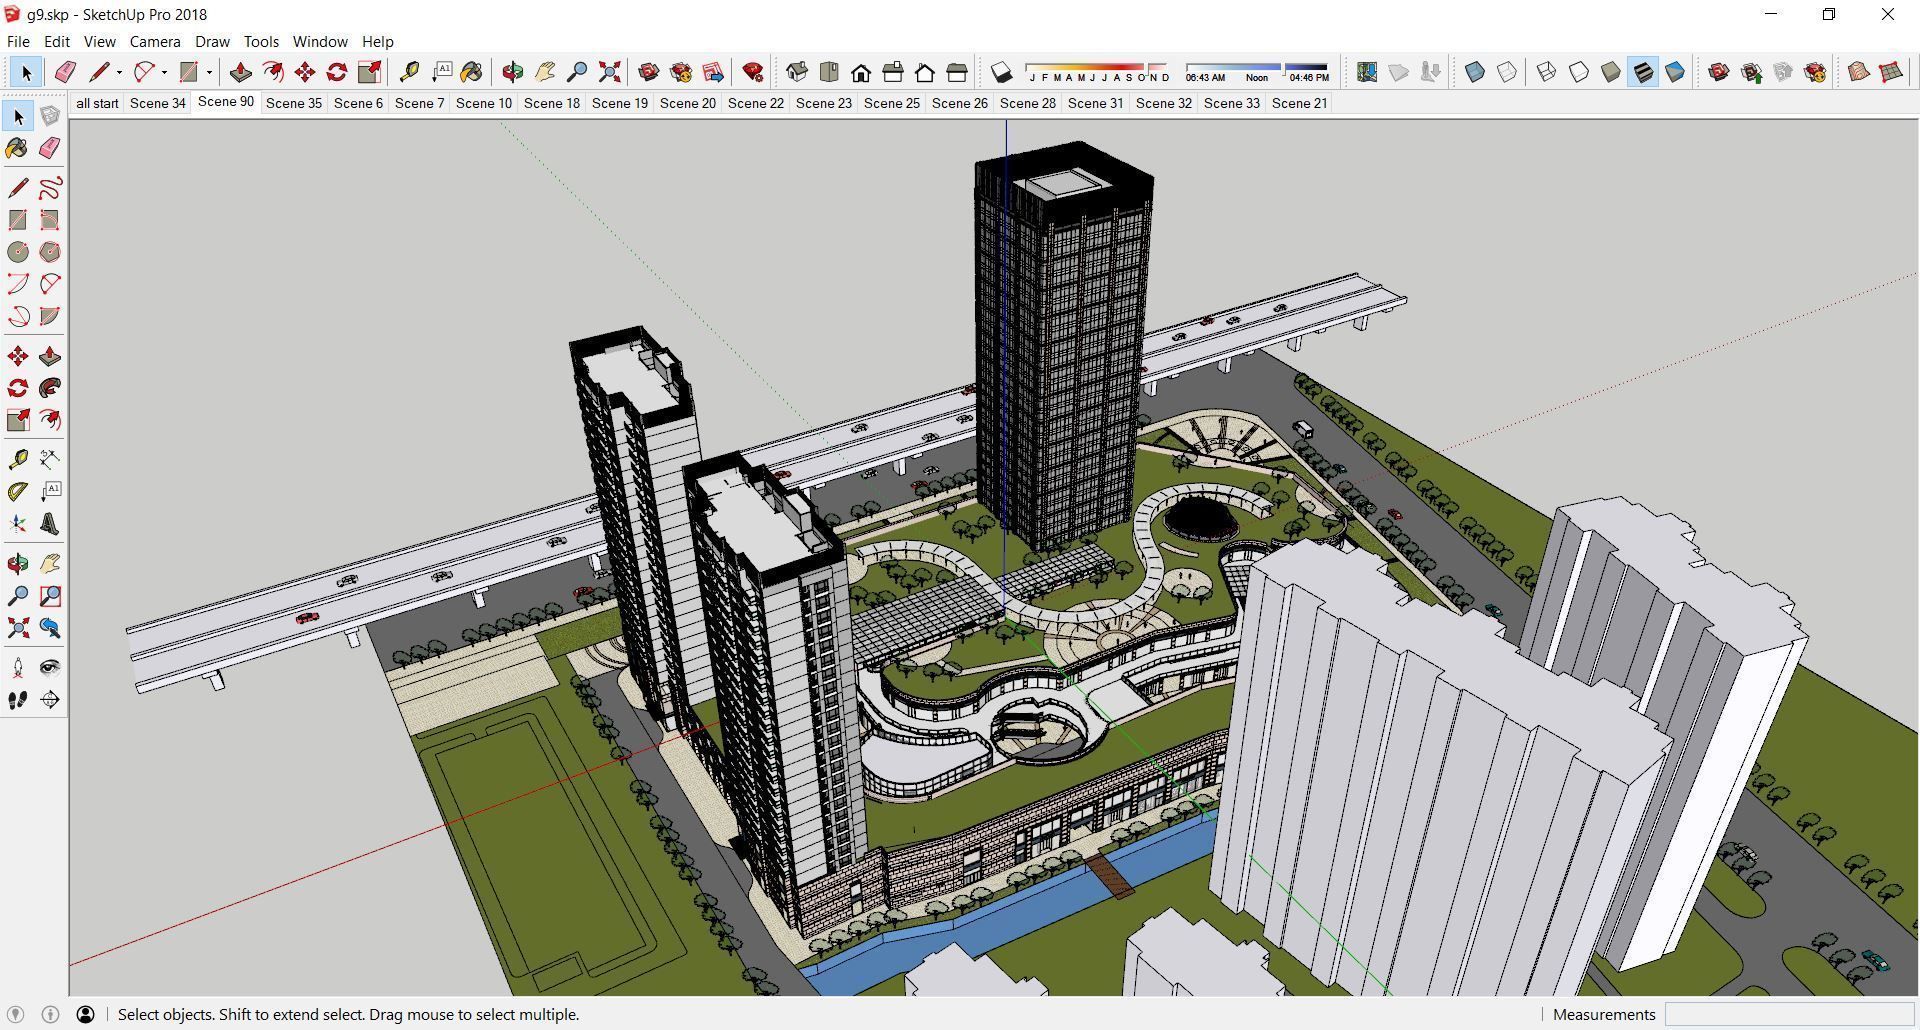Select the Protractor tool in left palette
This screenshot has height=1030, width=1920.
click(x=18, y=492)
